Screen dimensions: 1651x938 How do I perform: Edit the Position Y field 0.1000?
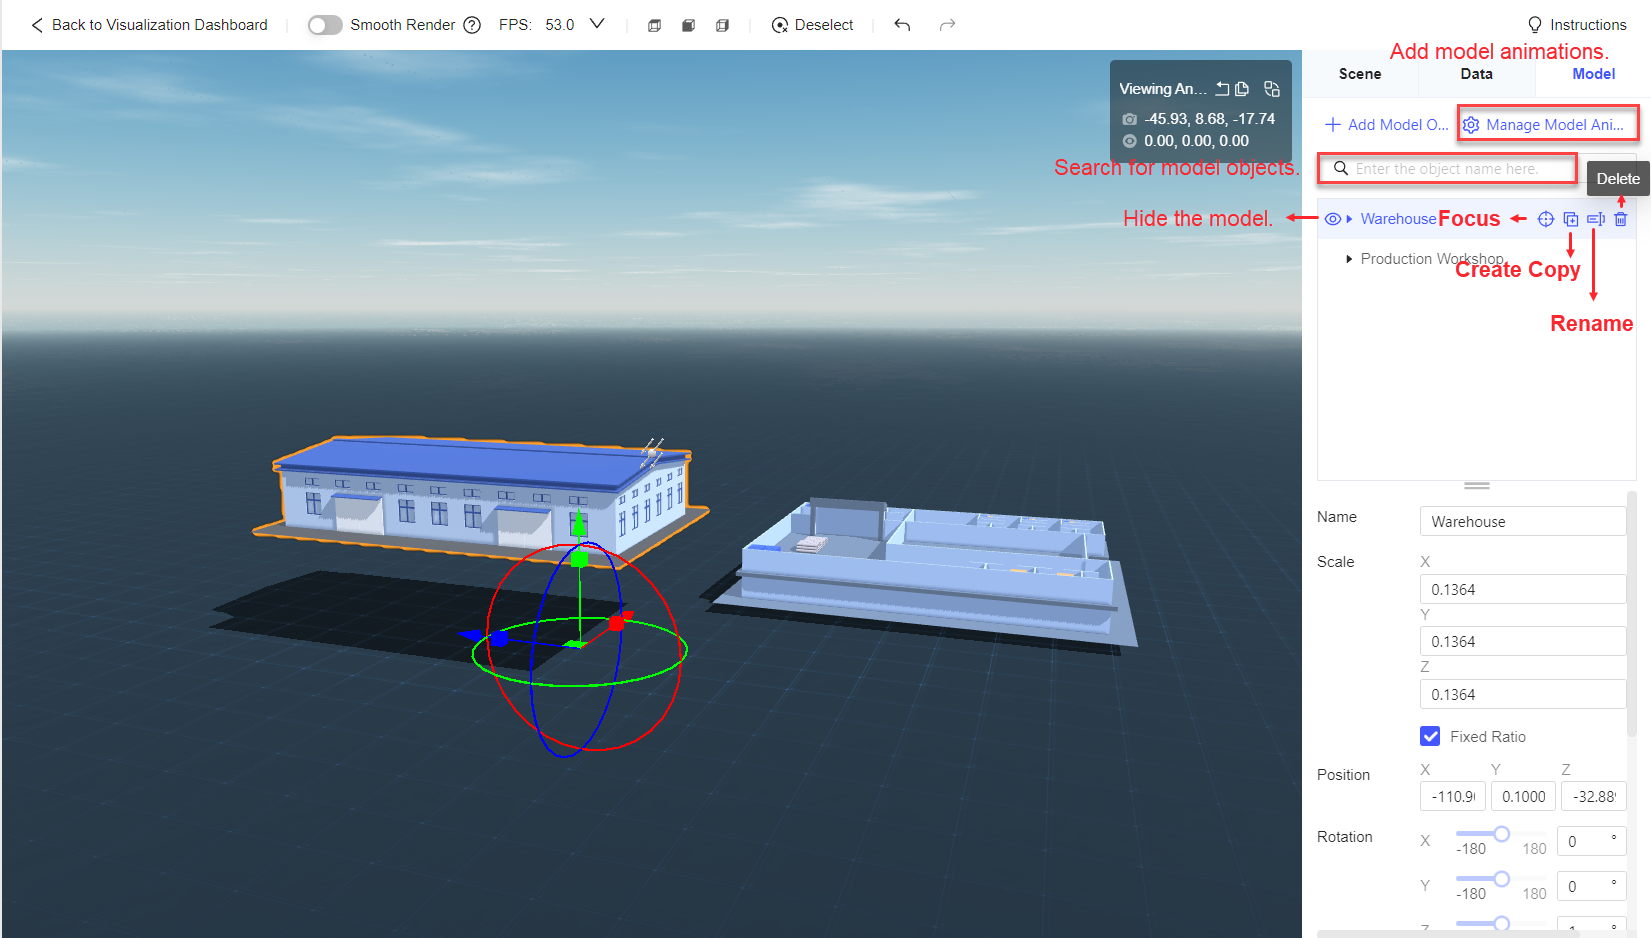[x=1524, y=797]
